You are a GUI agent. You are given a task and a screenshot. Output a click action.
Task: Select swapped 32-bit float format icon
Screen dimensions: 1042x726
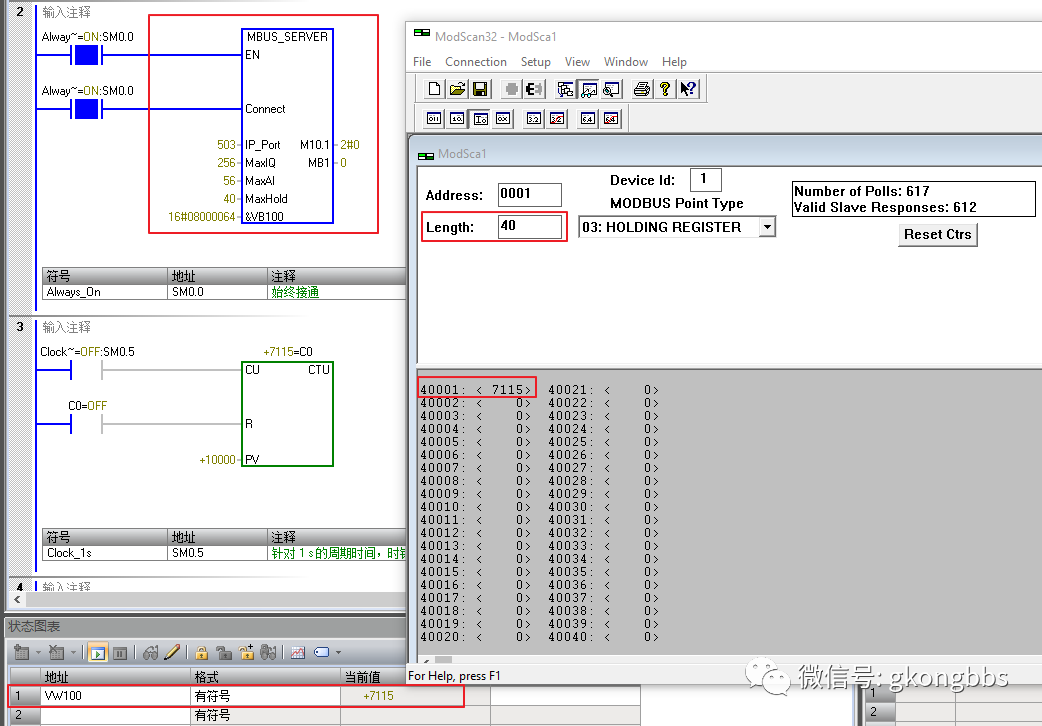click(x=557, y=119)
